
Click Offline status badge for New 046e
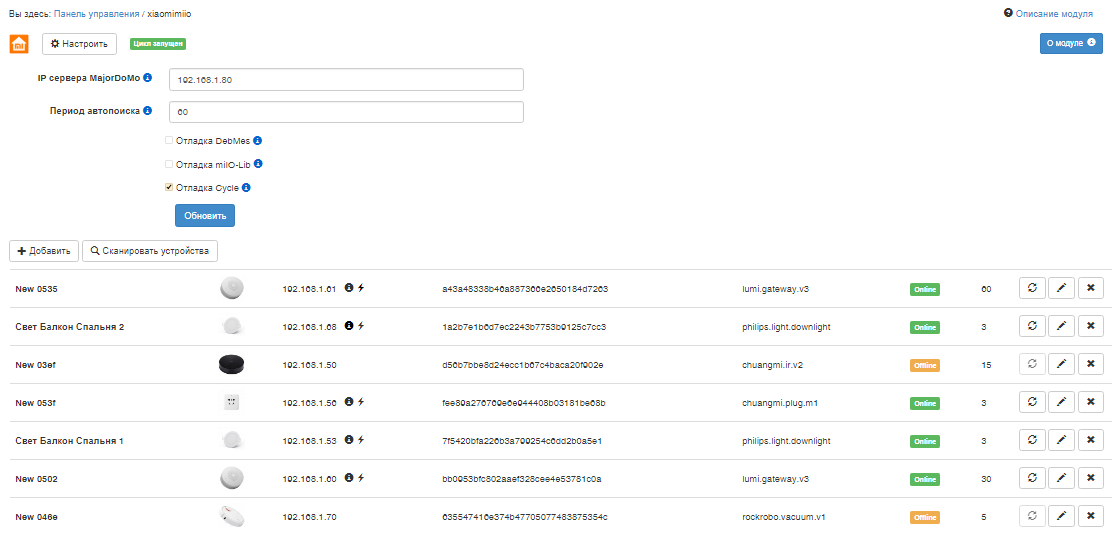pos(925,517)
